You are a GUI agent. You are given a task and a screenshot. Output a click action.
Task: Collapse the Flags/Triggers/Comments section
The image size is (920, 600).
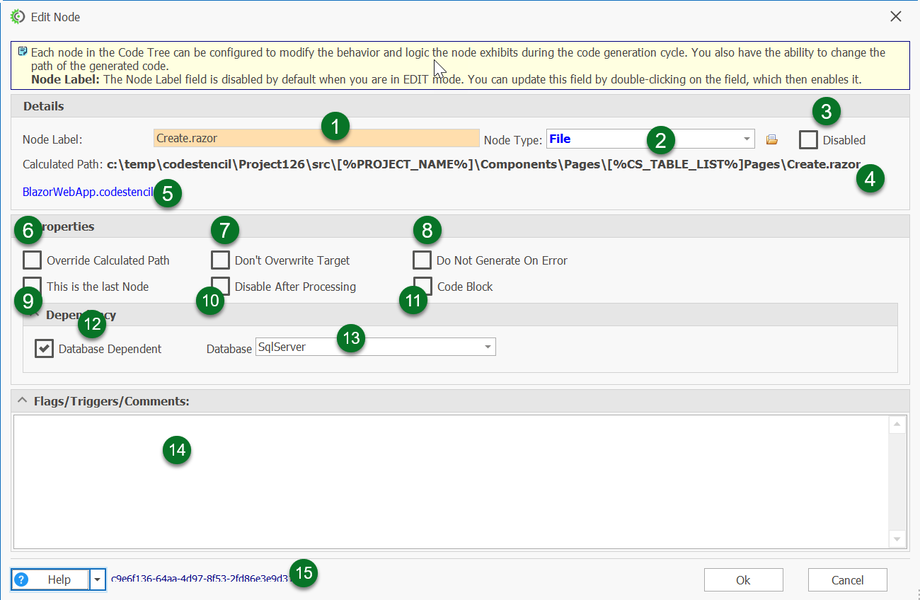pyautogui.click(x=22, y=401)
